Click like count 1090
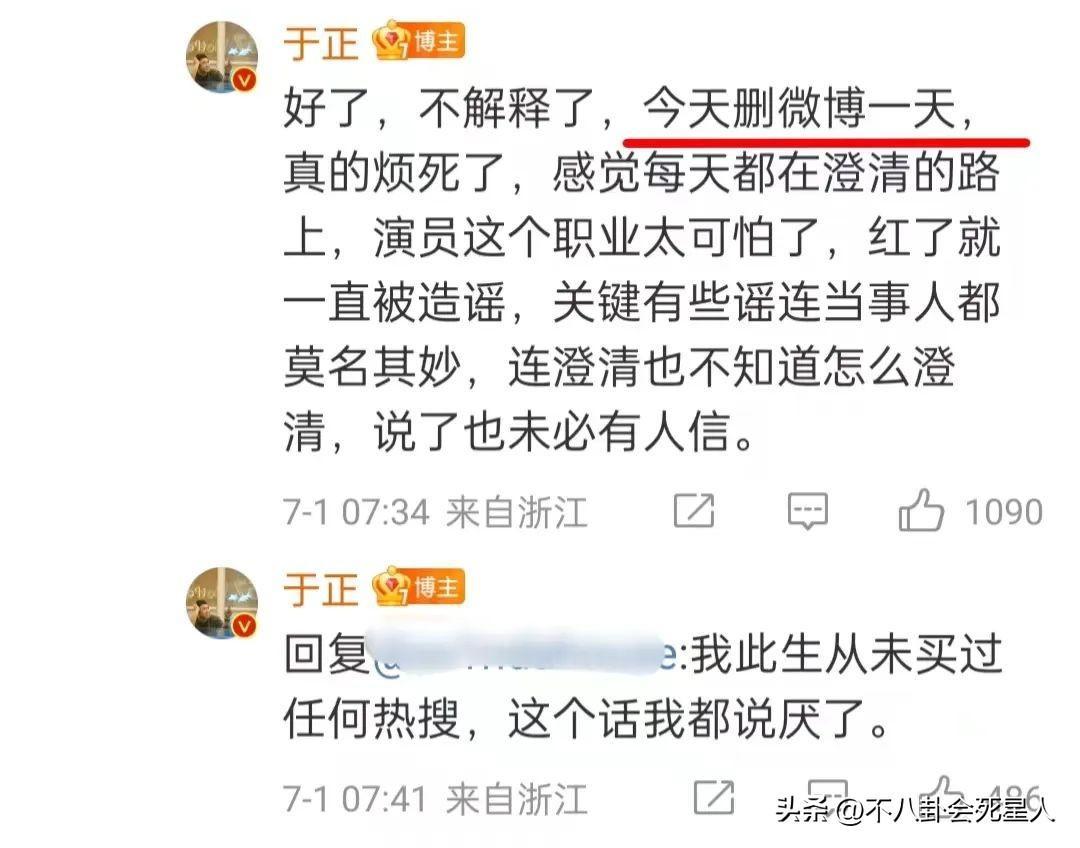The image size is (1080, 848). [x=1004, y=512]
